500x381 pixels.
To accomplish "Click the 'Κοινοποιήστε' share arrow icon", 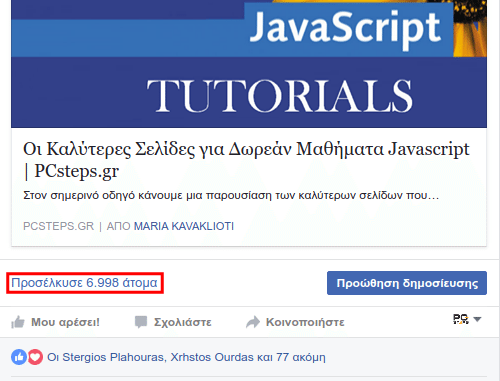I will (253, 322).
